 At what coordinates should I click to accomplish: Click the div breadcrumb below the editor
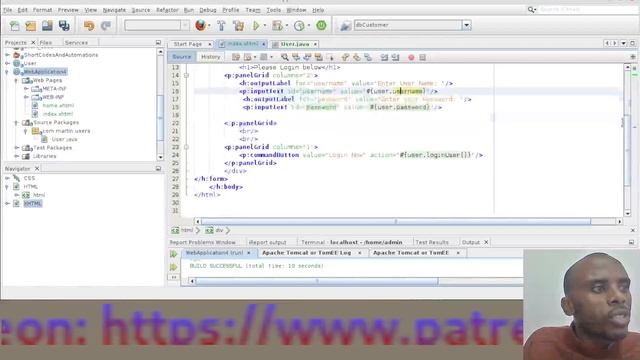coord(219,230)
